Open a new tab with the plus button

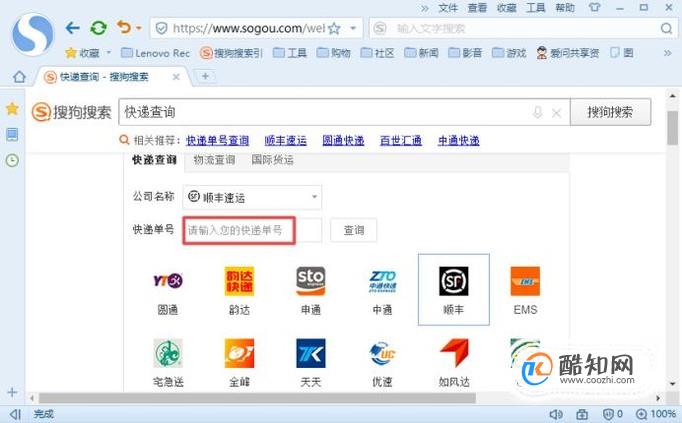(205, 77)
